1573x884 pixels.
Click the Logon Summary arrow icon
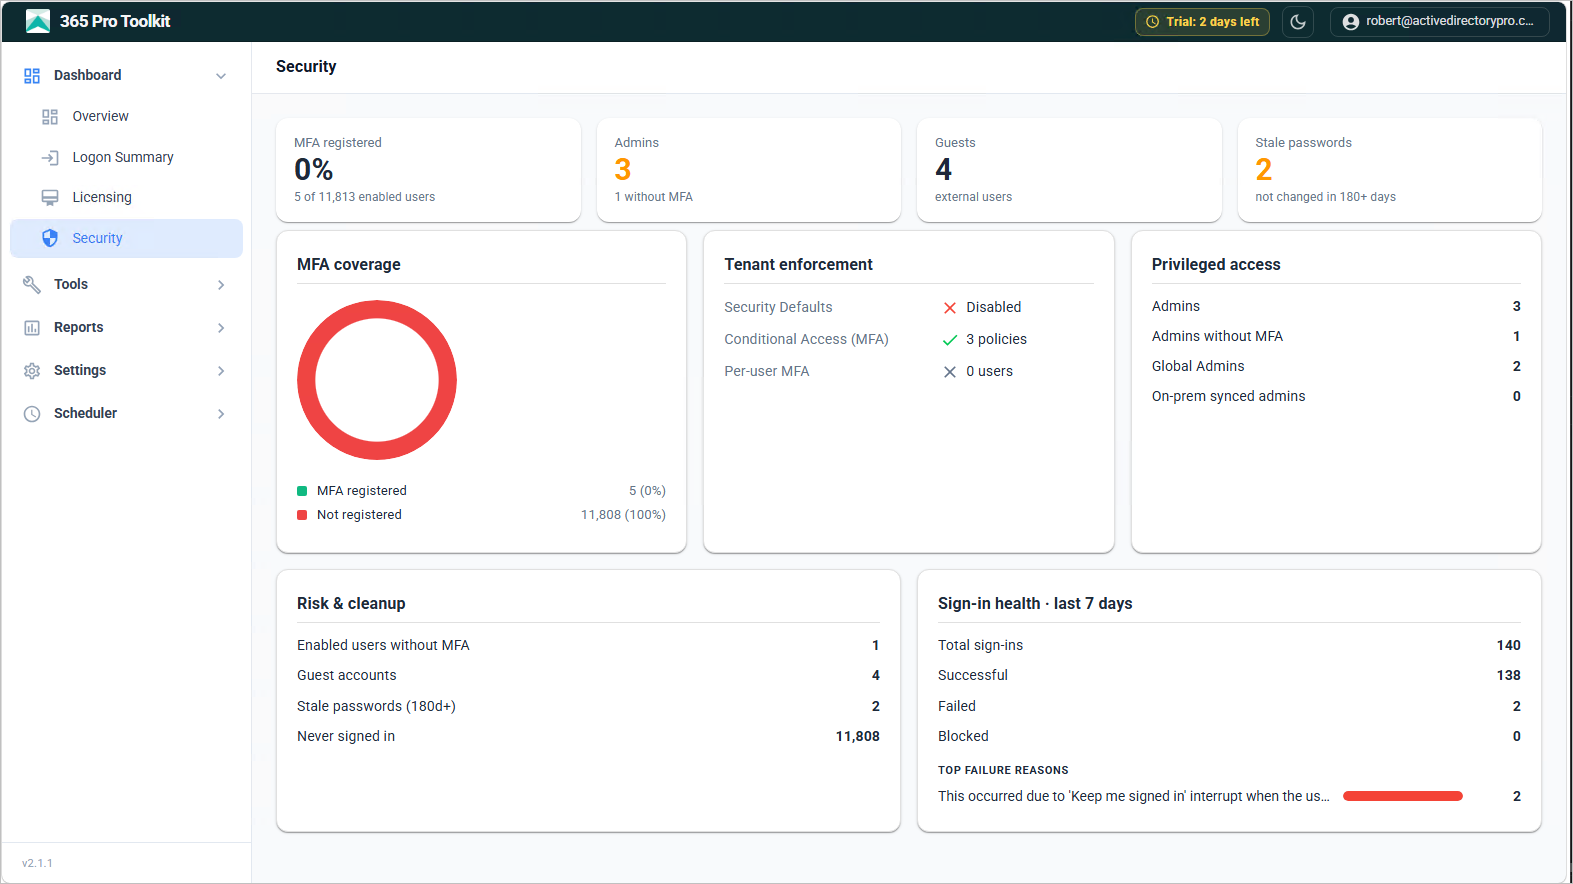pos(50,158)
